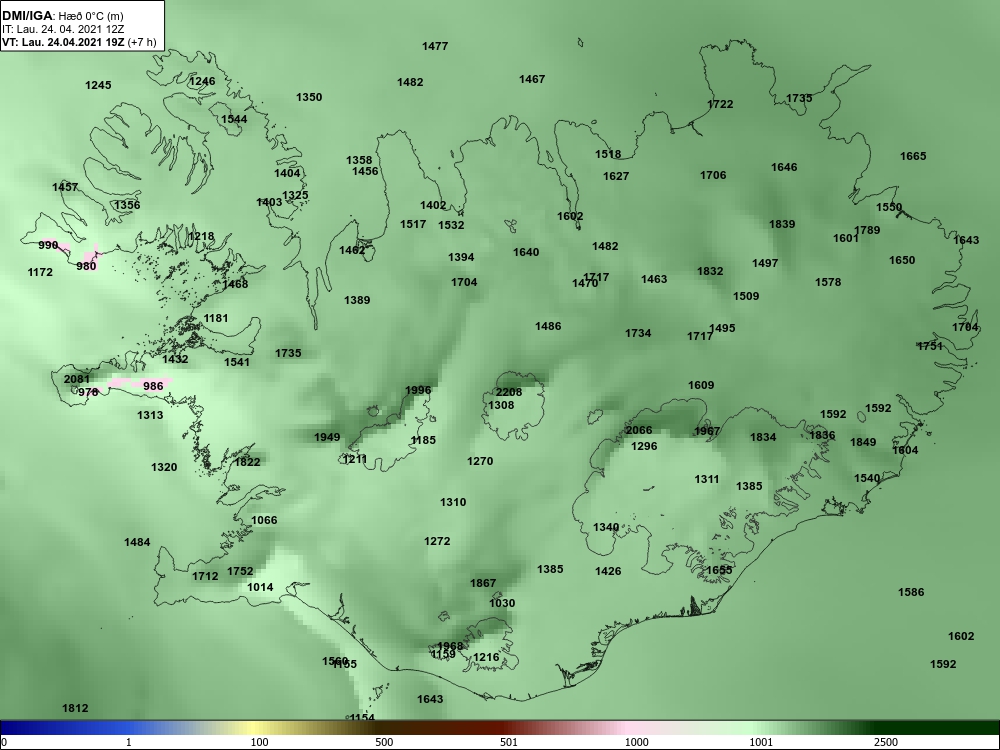
Task: Click the map value 1172
Action: (x=40, y=272)
